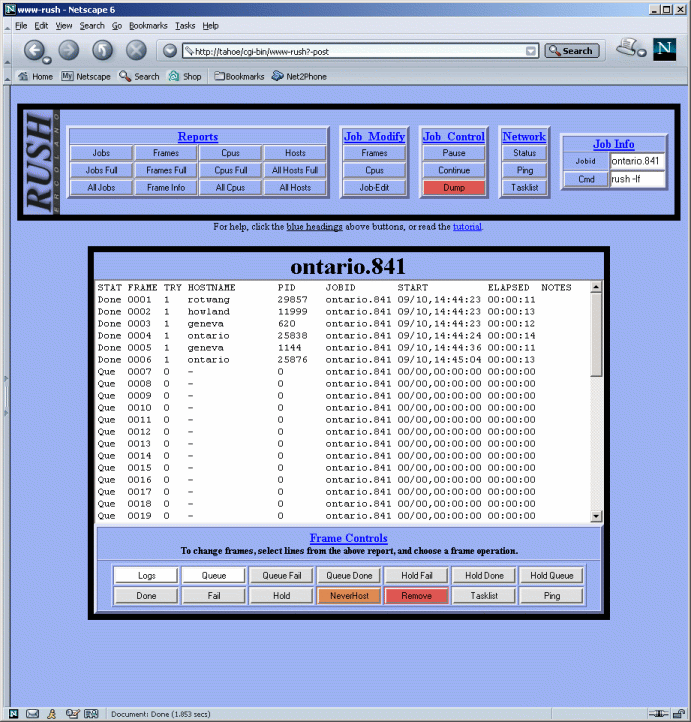Click into the Jobid text field

(x=637, y=161)
